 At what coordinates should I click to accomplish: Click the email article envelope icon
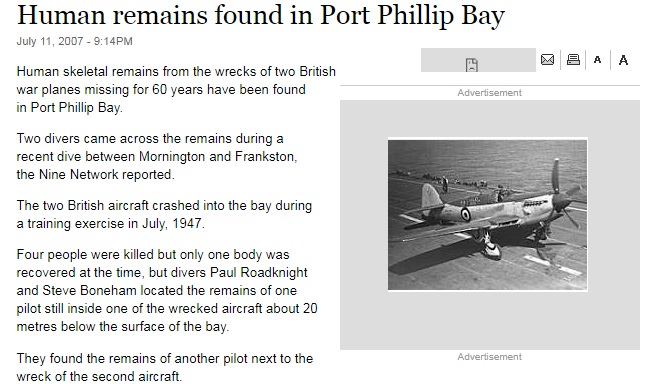(547, 60)
